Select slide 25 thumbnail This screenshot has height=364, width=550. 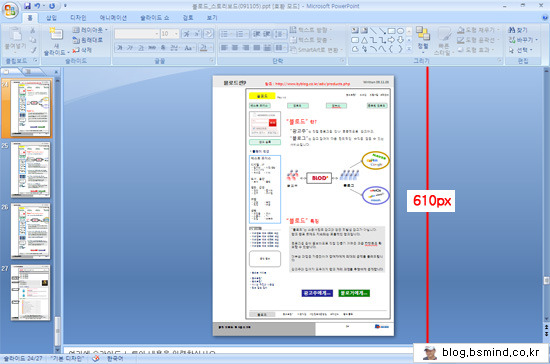[x=30, y=170]
